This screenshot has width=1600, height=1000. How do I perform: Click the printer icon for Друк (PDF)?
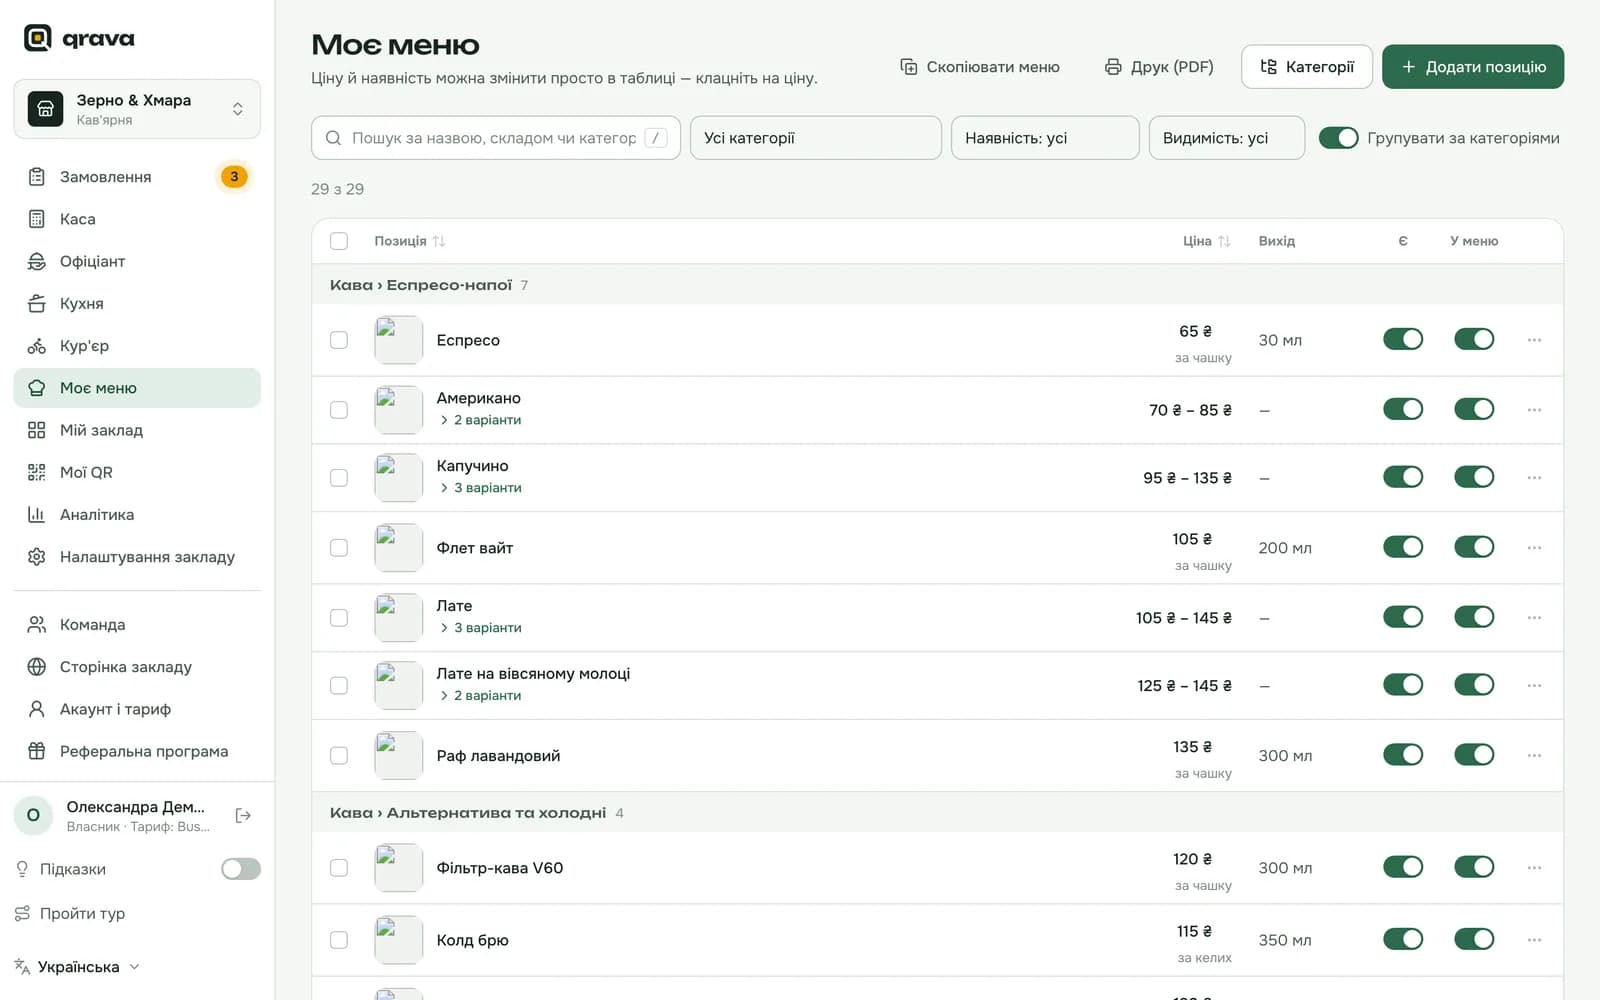[x=1113, y=67]
